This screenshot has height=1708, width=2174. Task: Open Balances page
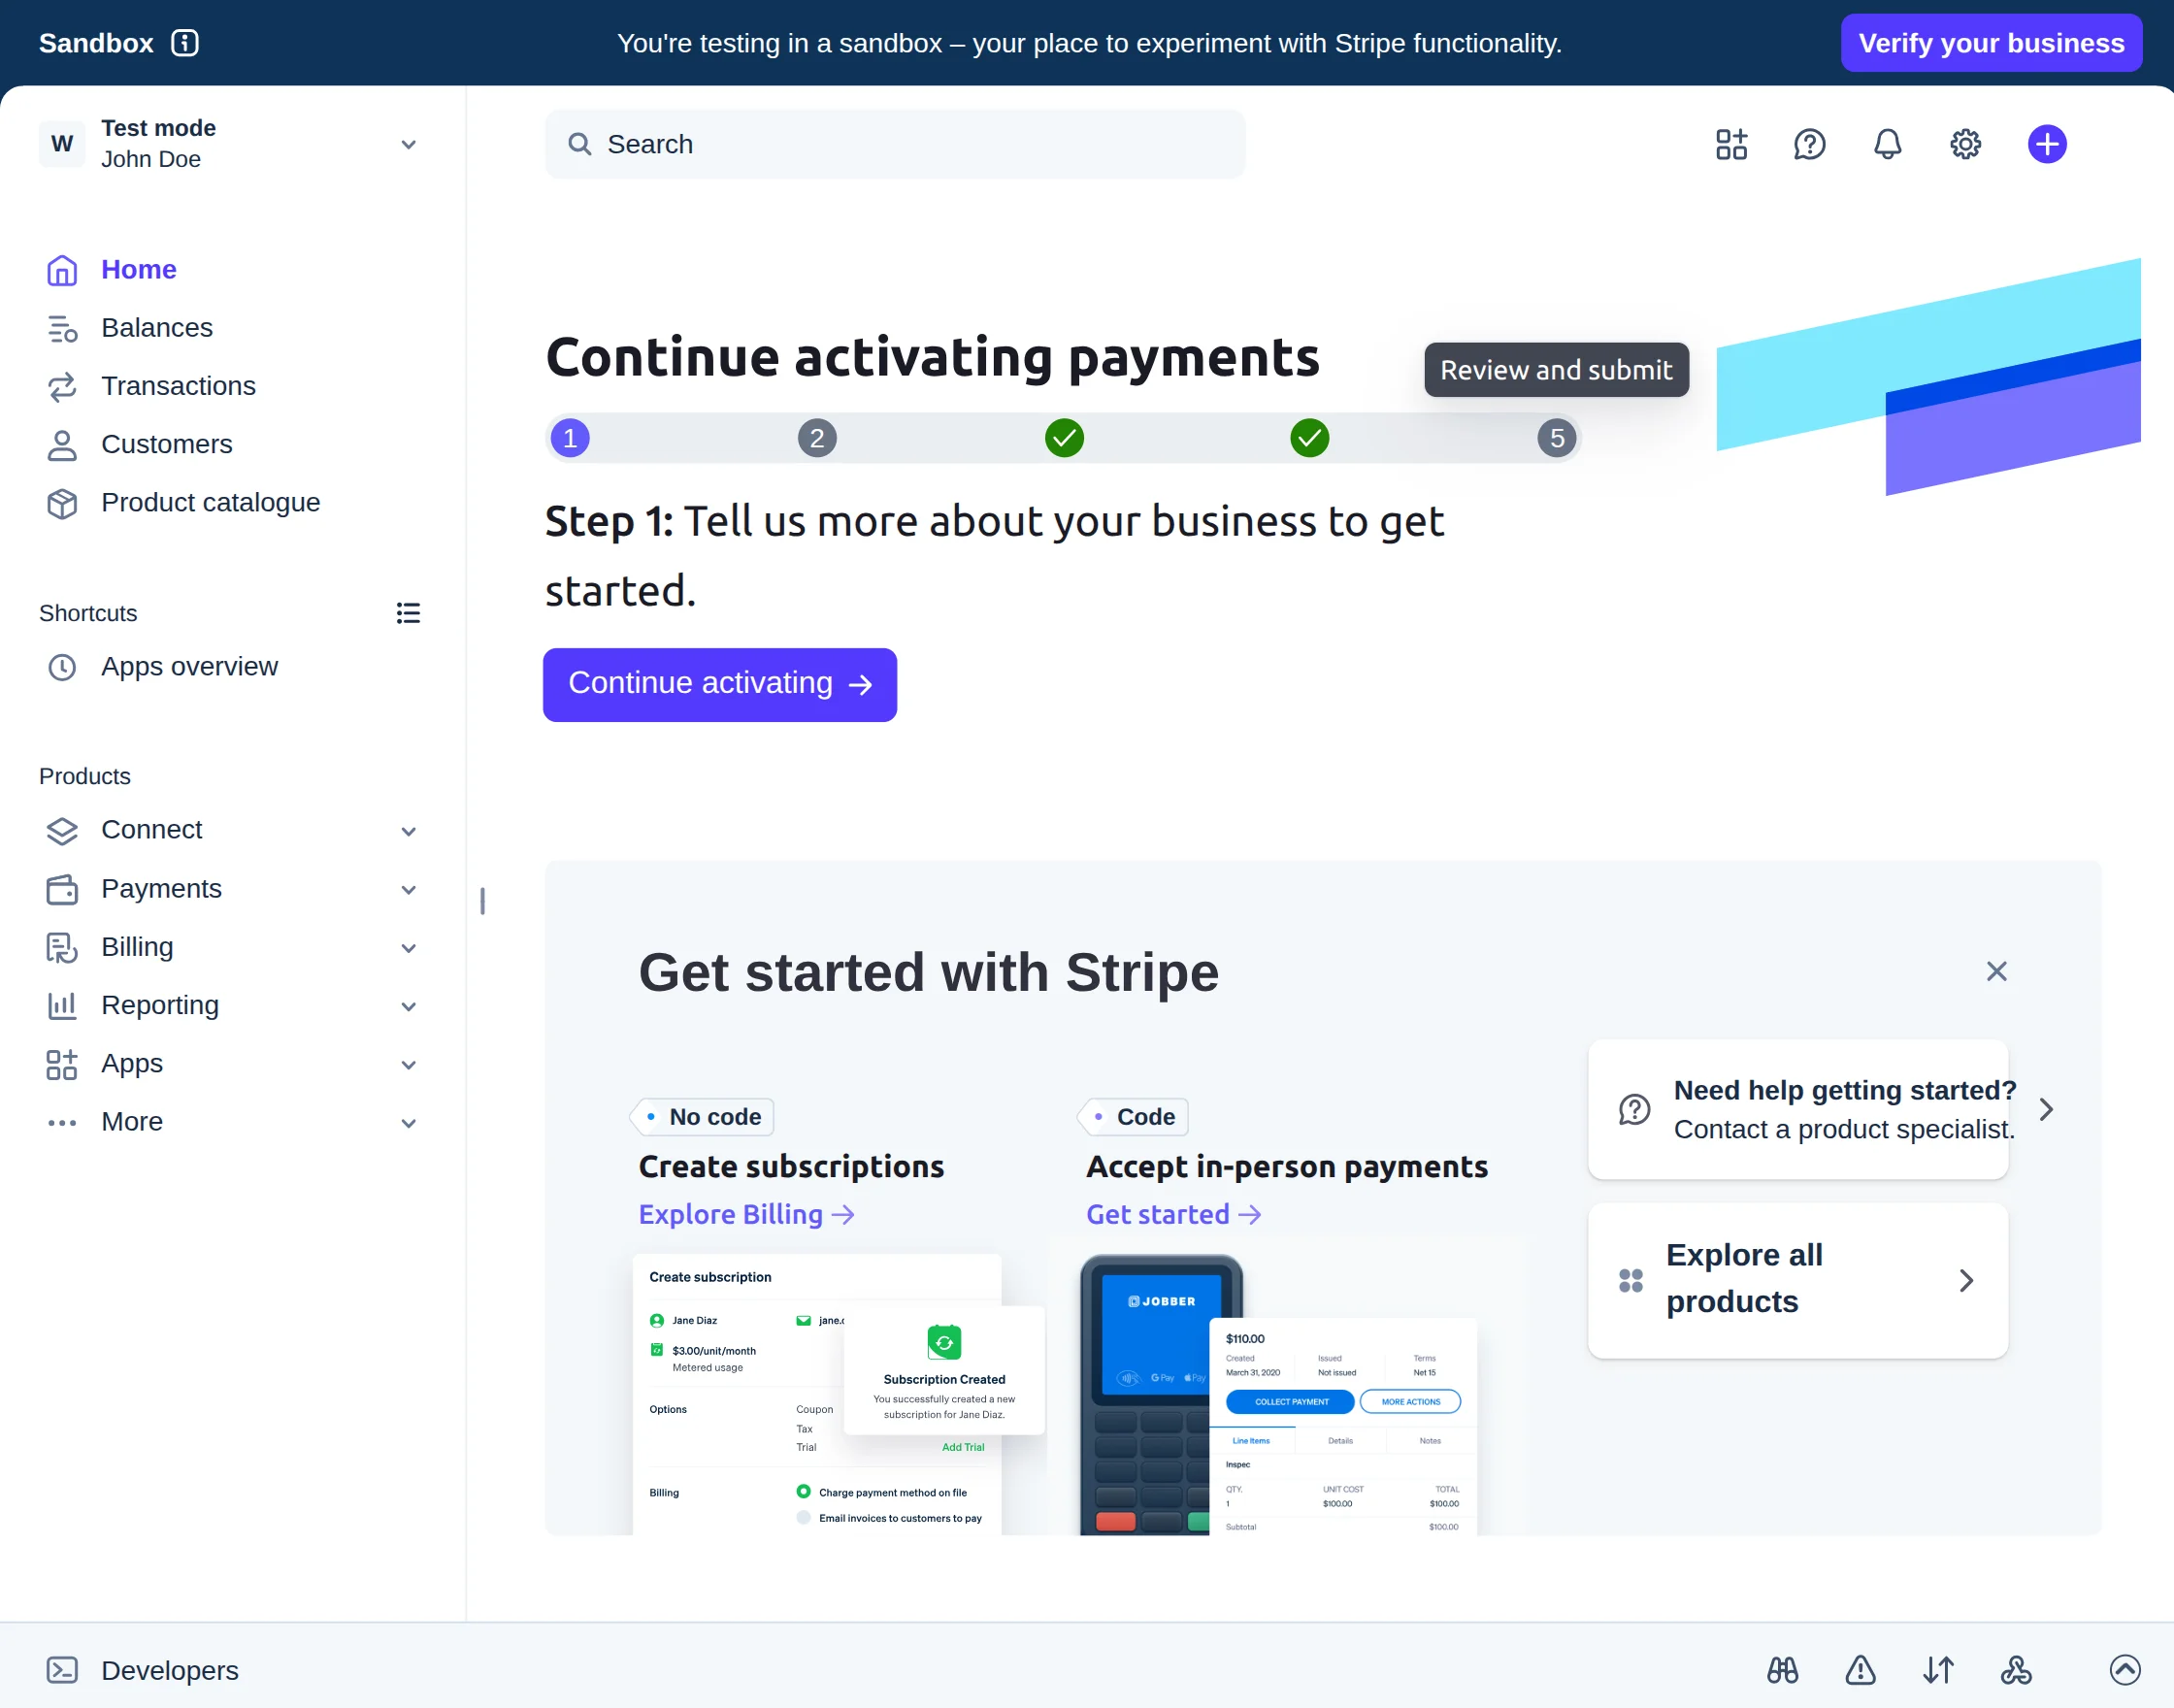point(157,328)
